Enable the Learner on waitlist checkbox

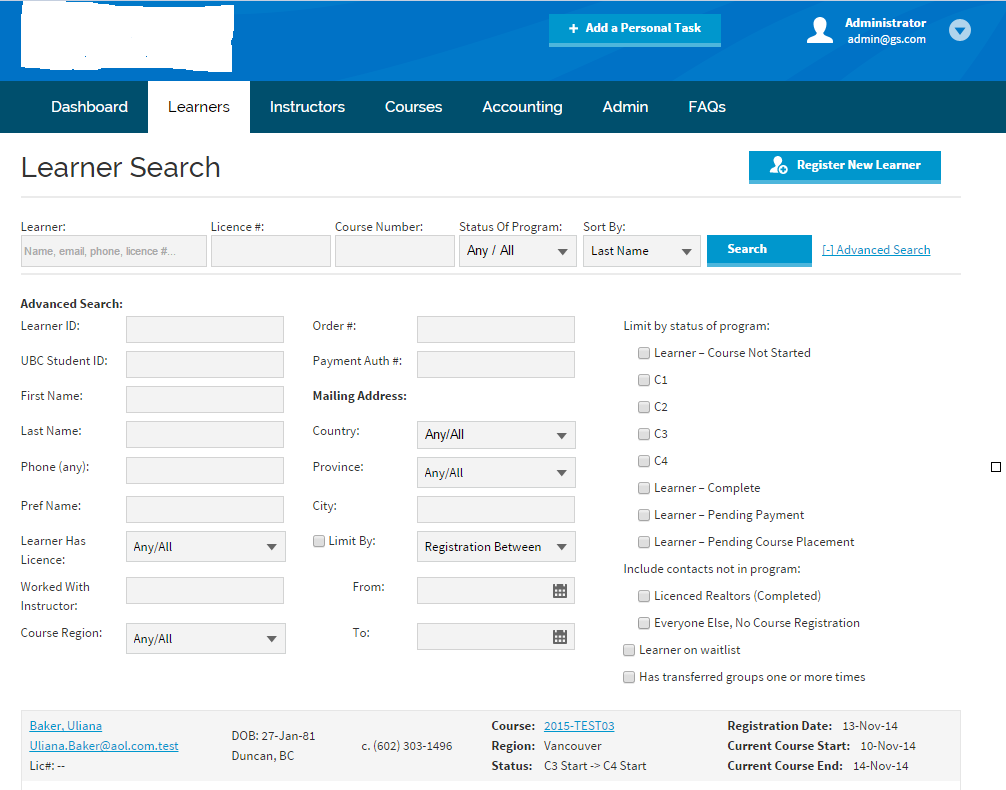pos(629,650)
